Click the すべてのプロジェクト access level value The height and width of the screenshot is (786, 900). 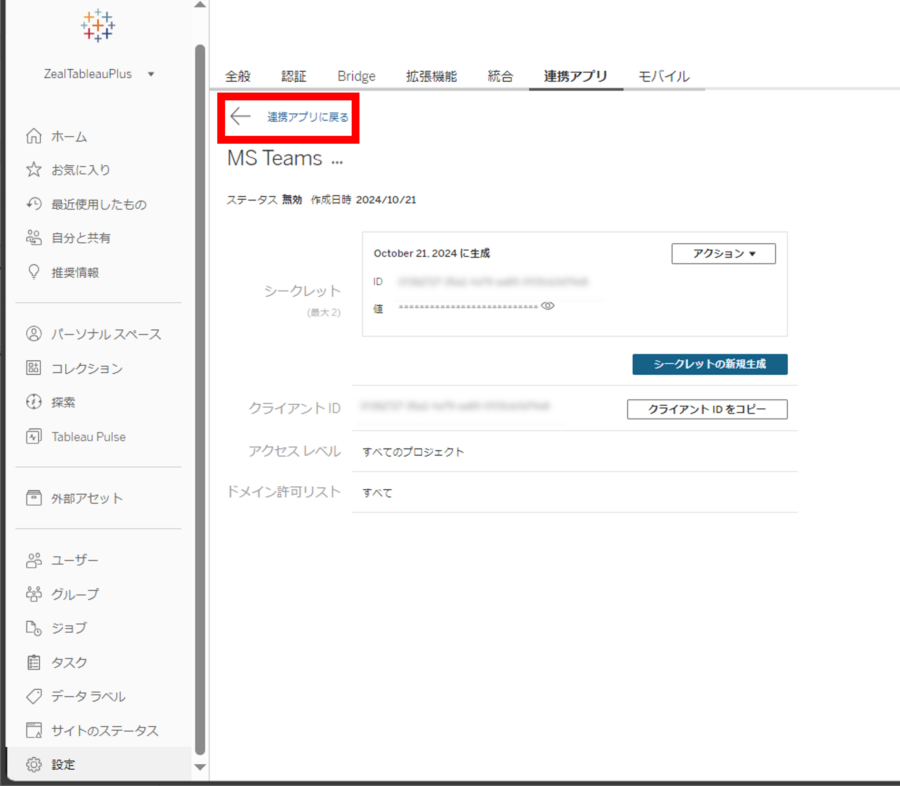[413, 452]
